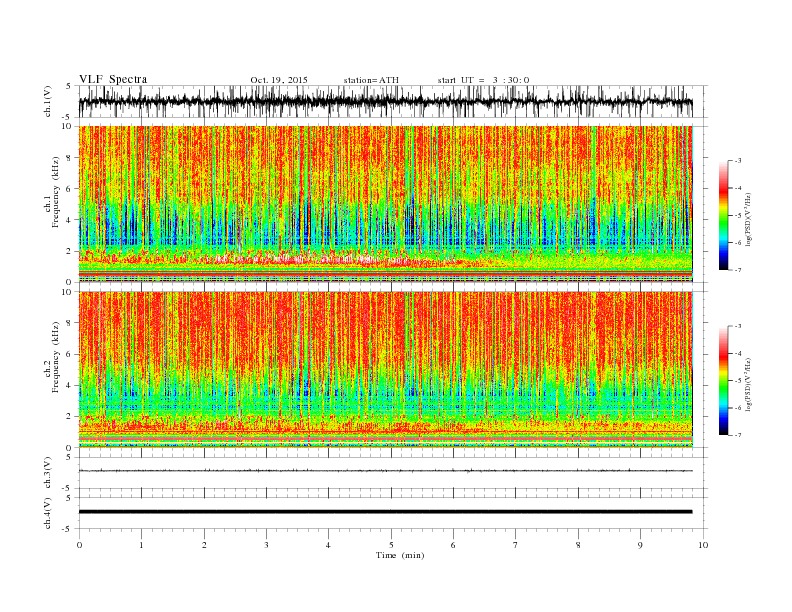
Task: Click the '8' tick on the time axis
Action: [x=578, y=545]
